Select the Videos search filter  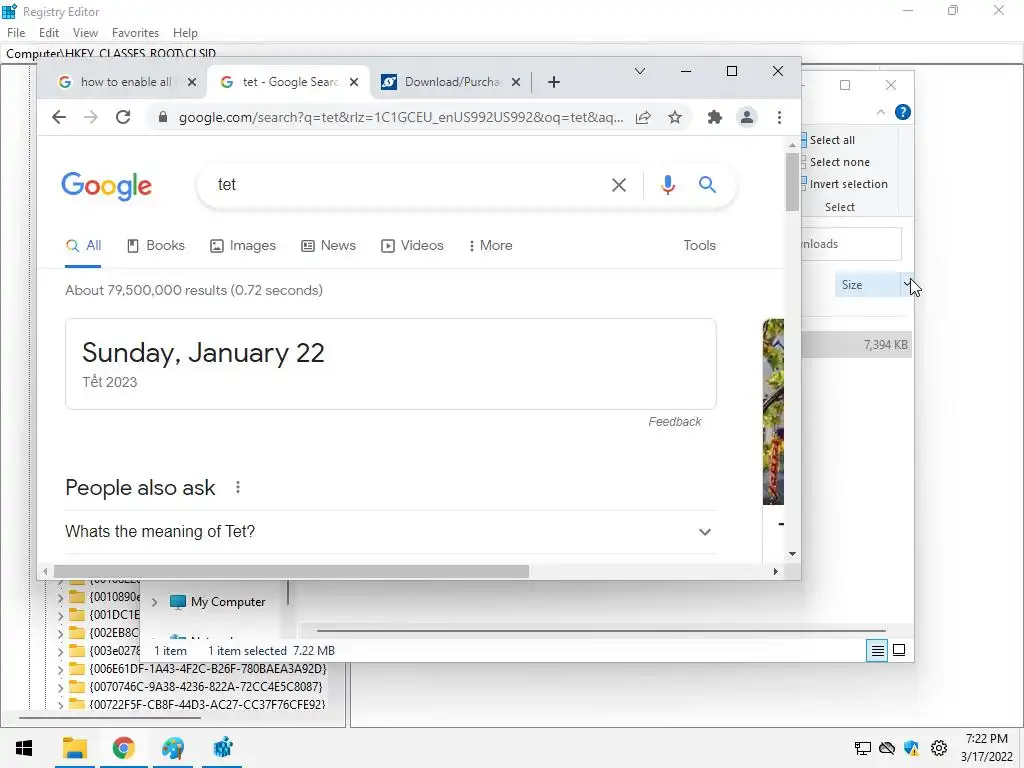pyautogui.click(x=413, y=246)
